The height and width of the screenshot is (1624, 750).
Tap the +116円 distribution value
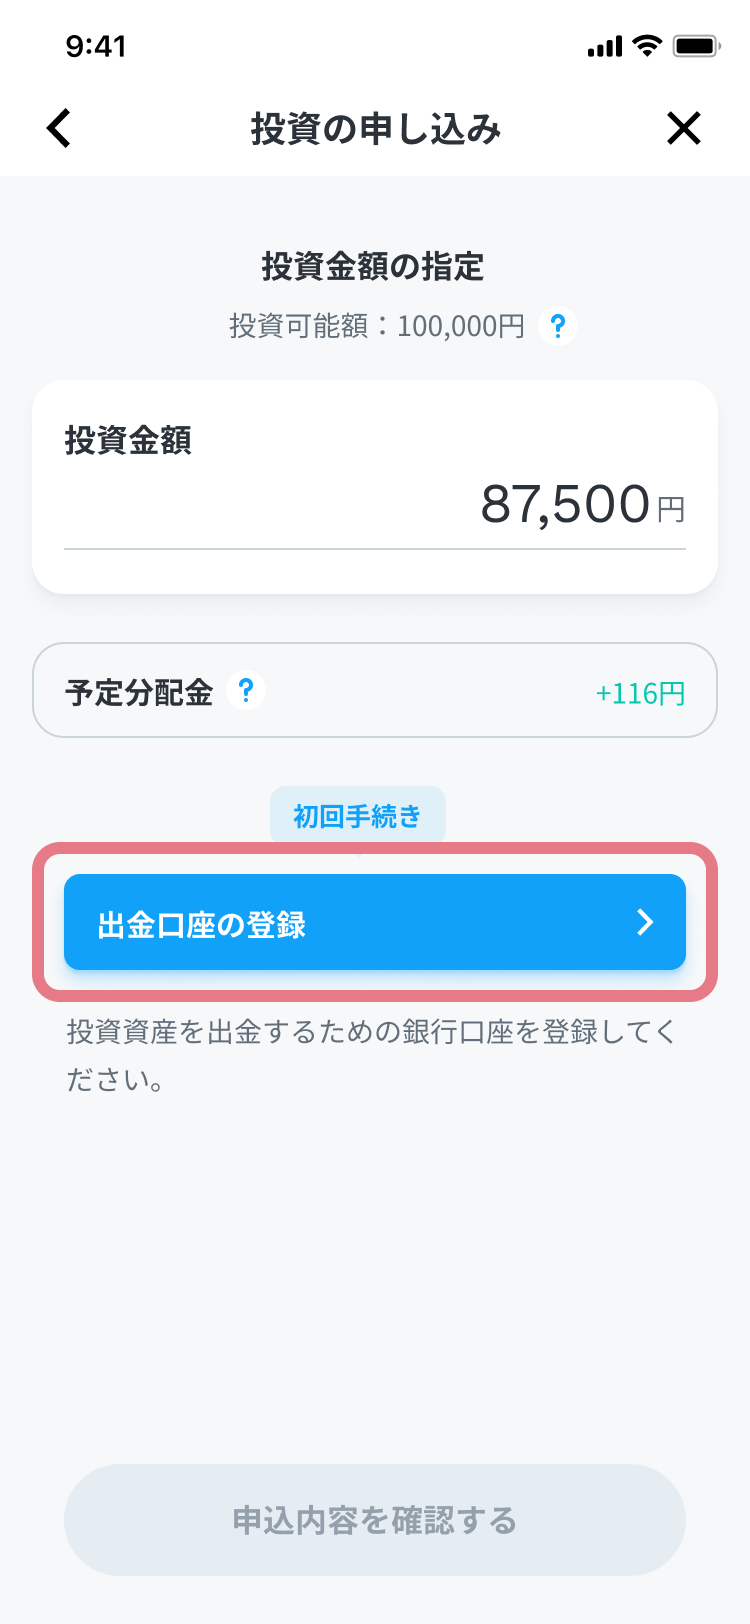click(x=640, y=693)
